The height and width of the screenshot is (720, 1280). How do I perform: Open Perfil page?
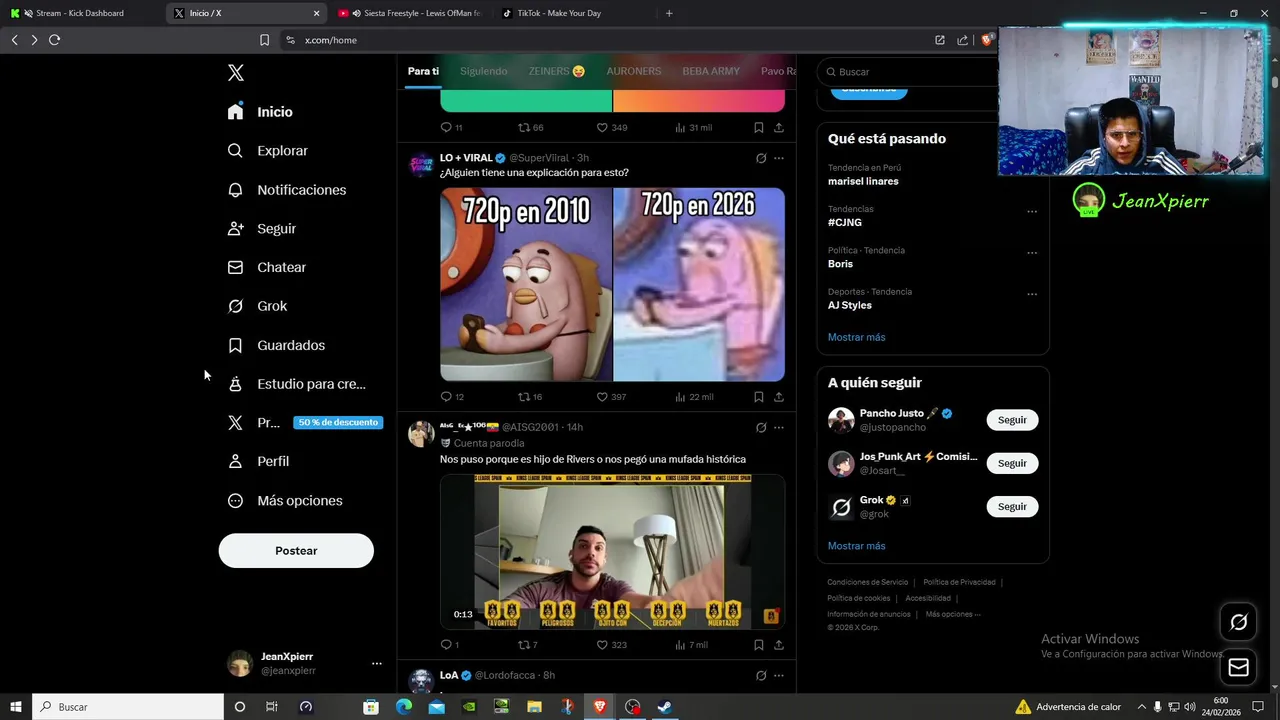[257, 461]
